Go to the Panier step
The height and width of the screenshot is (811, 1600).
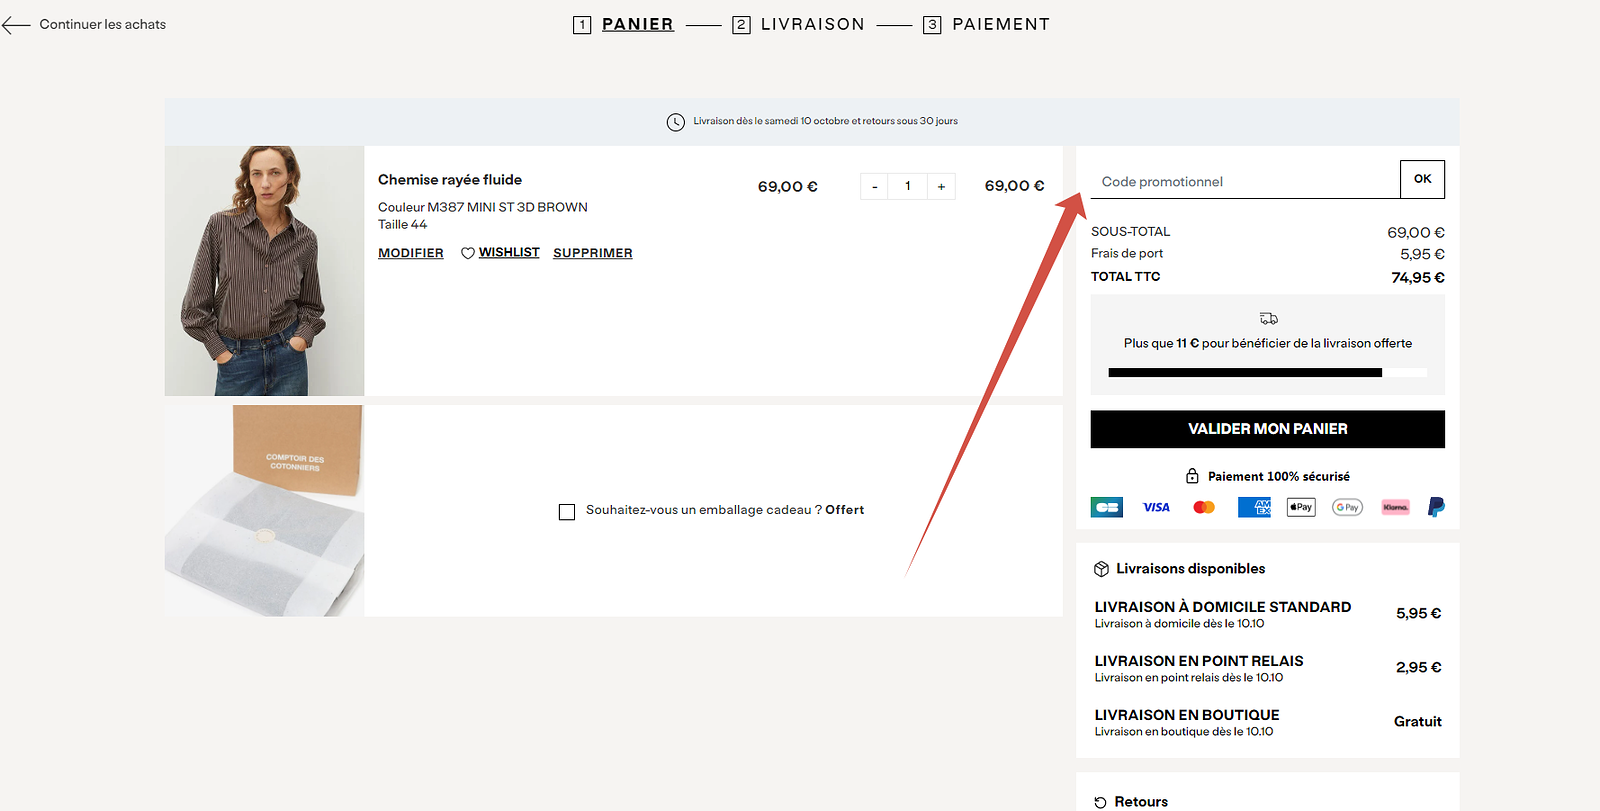click(623, 24)
